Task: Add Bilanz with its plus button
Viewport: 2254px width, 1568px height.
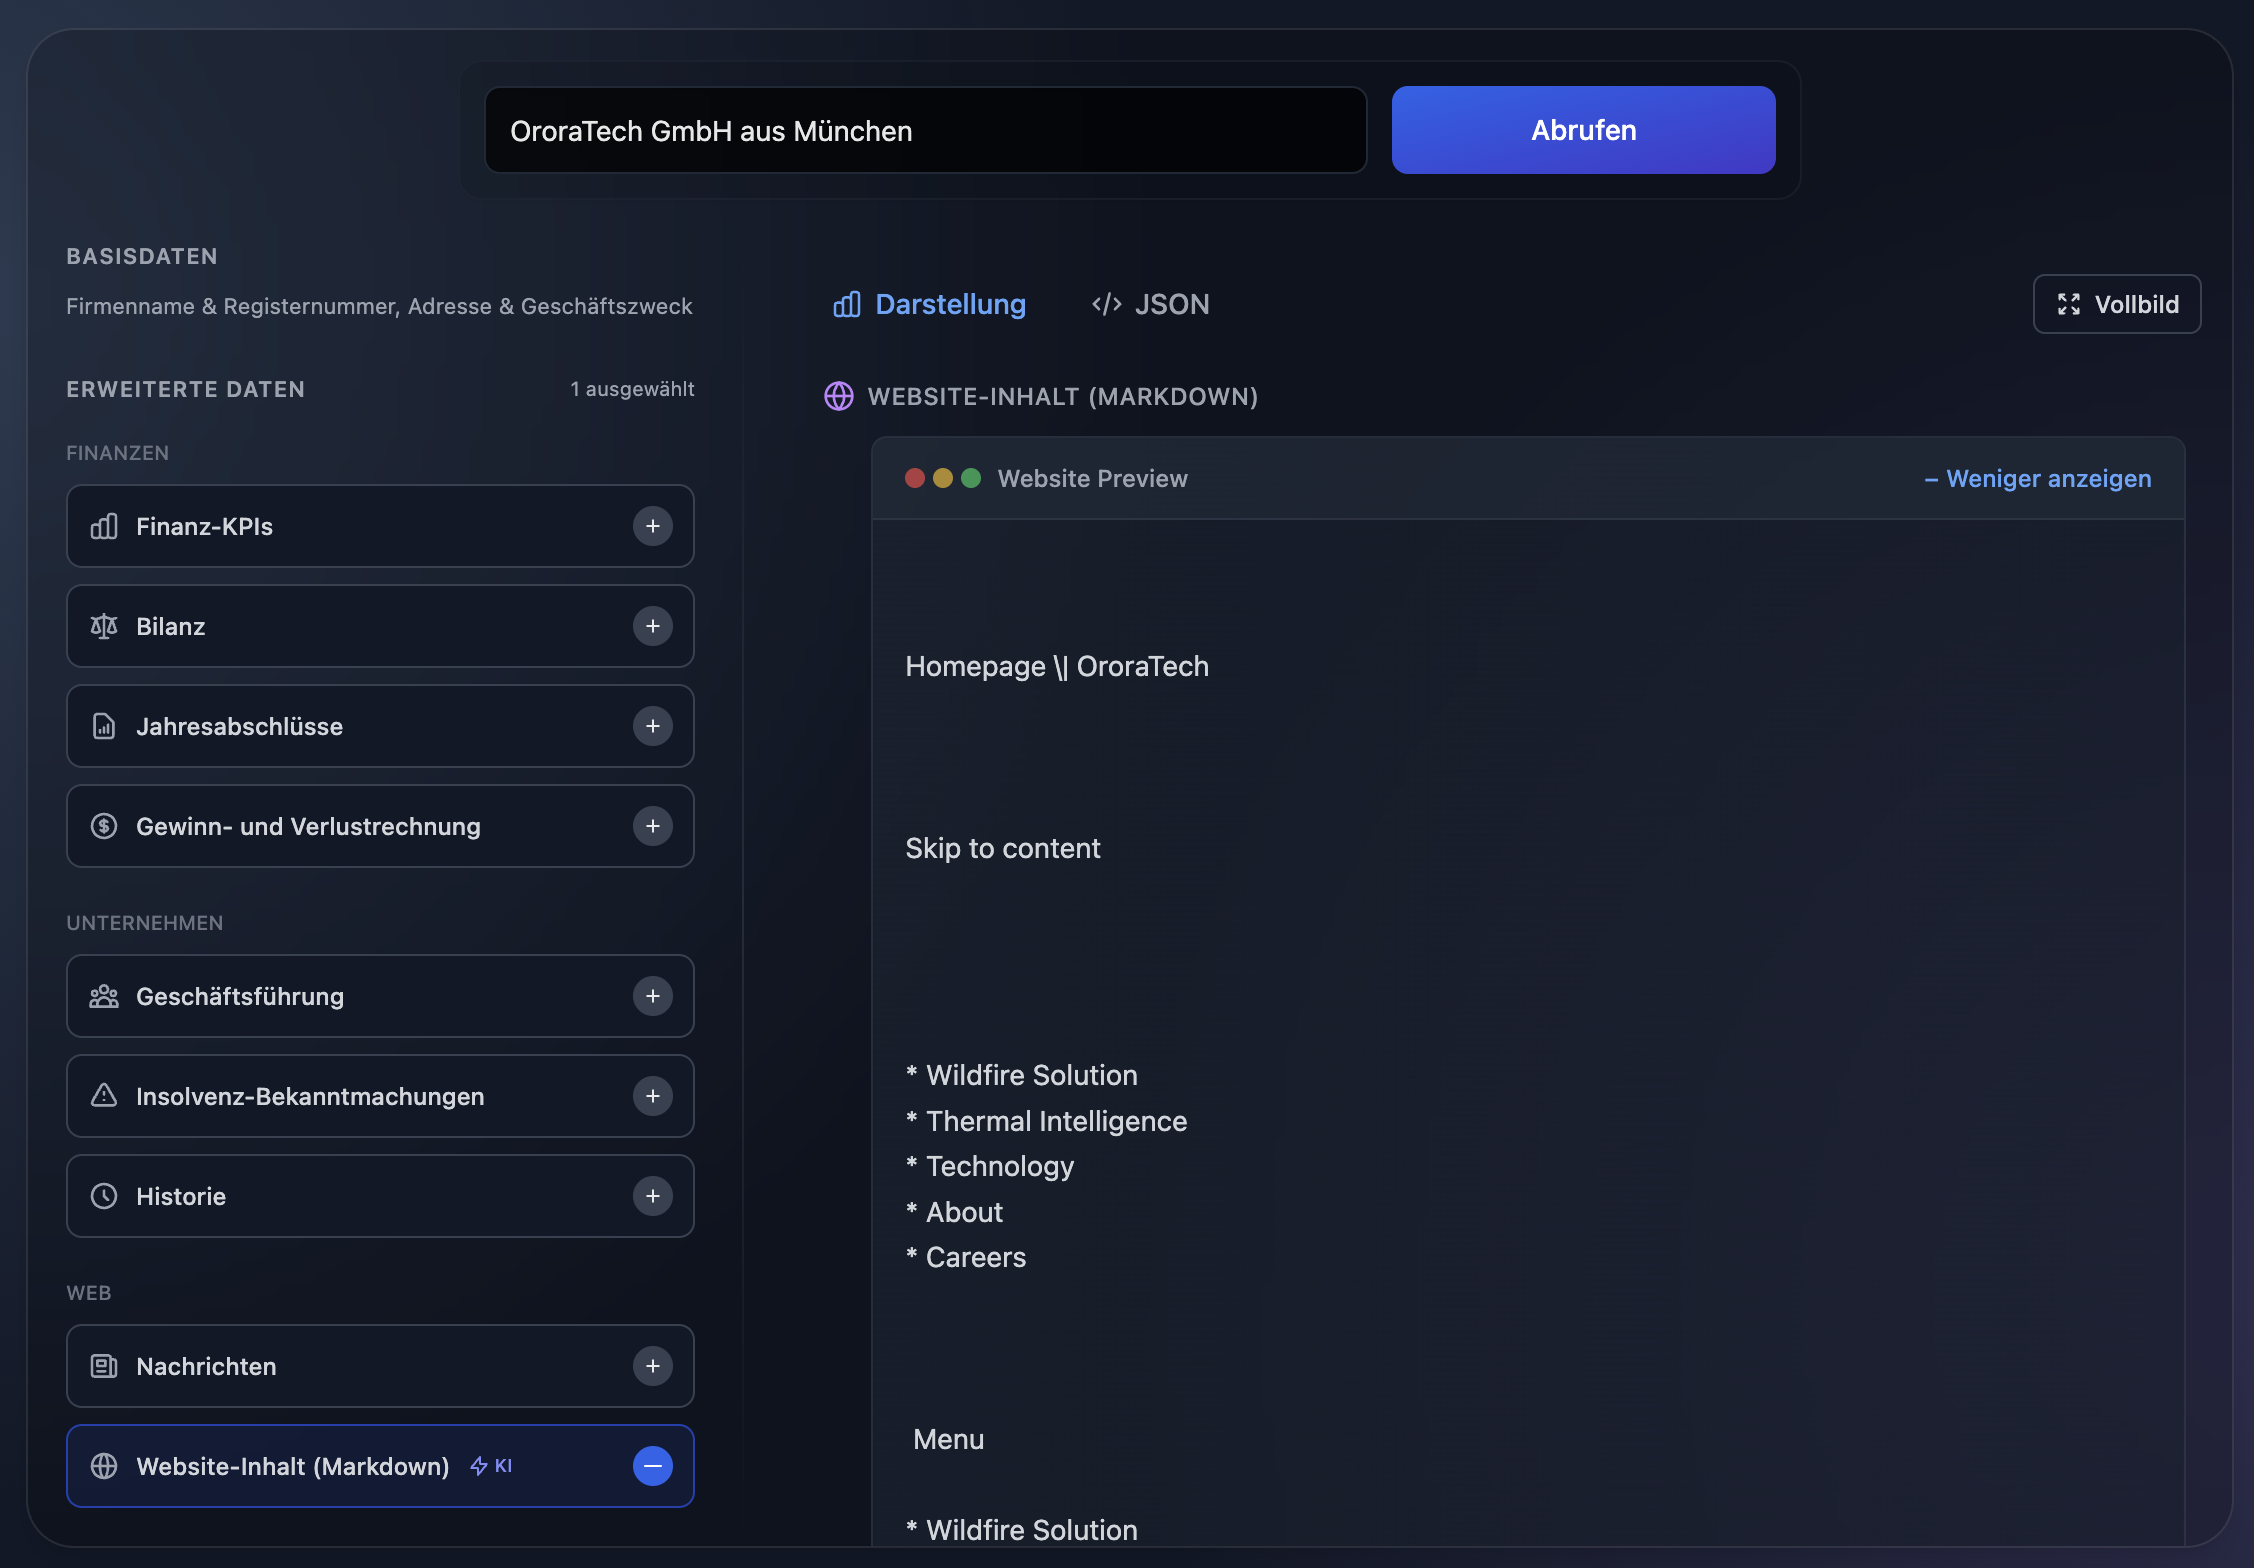Action: point(653,626)
